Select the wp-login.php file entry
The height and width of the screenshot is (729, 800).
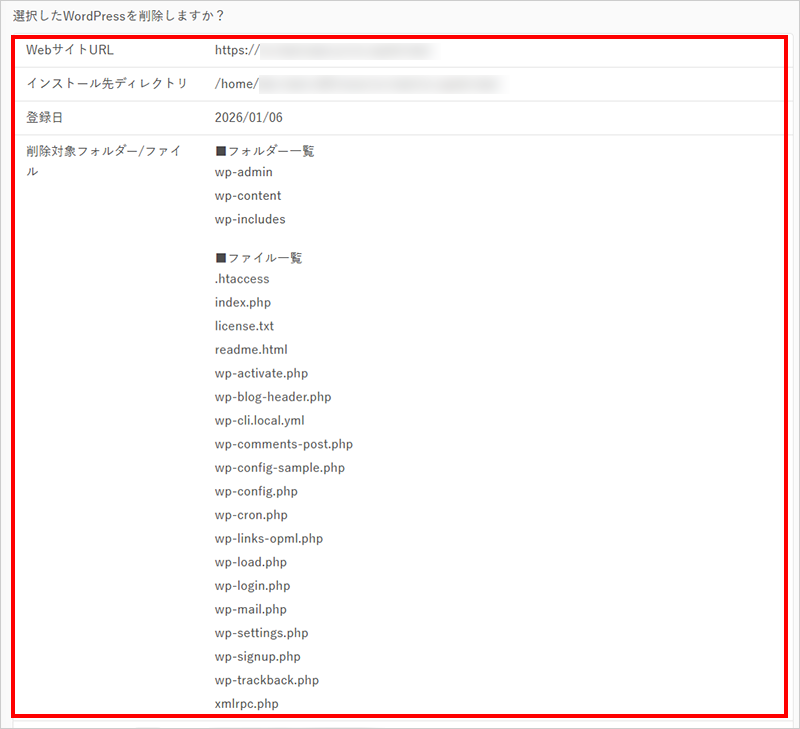pos(252,585)
